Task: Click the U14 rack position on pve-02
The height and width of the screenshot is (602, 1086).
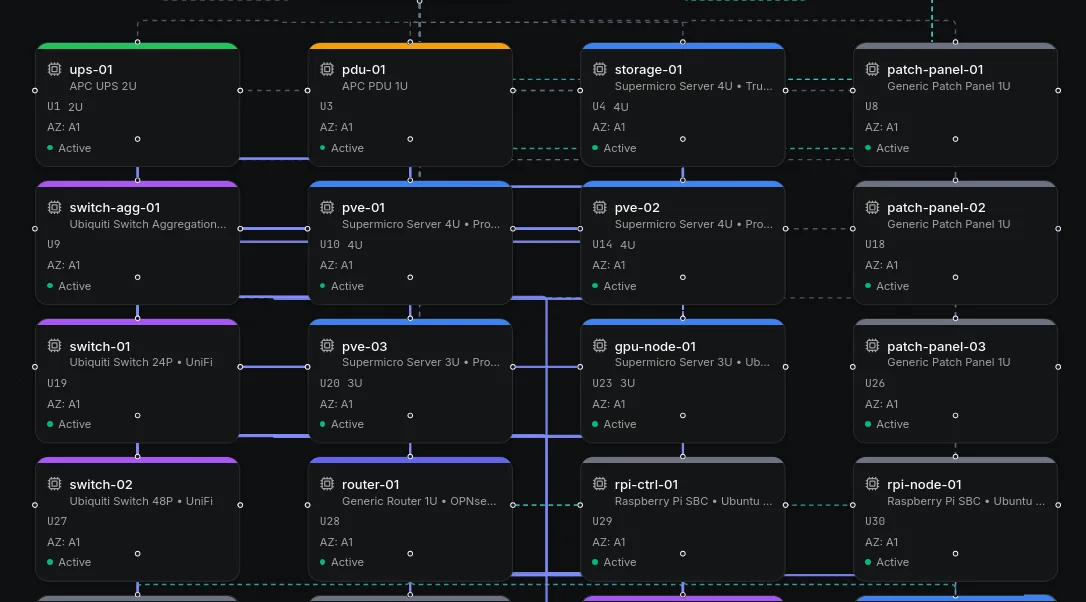Action: pyautogui.click(x=603, y=244)
